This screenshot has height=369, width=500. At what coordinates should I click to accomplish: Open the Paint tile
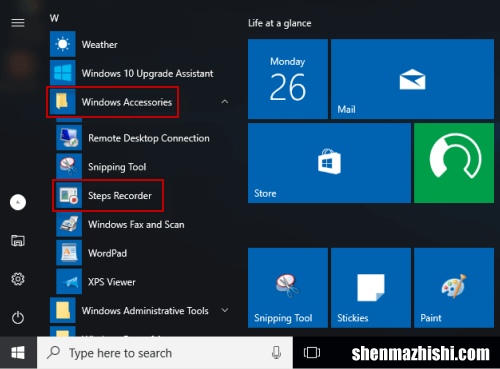454,288
